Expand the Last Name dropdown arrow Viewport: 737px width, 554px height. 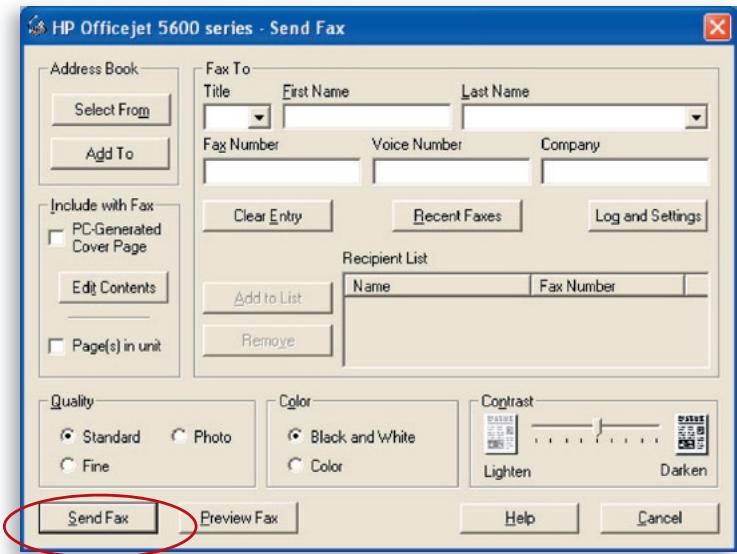(696, 117)
